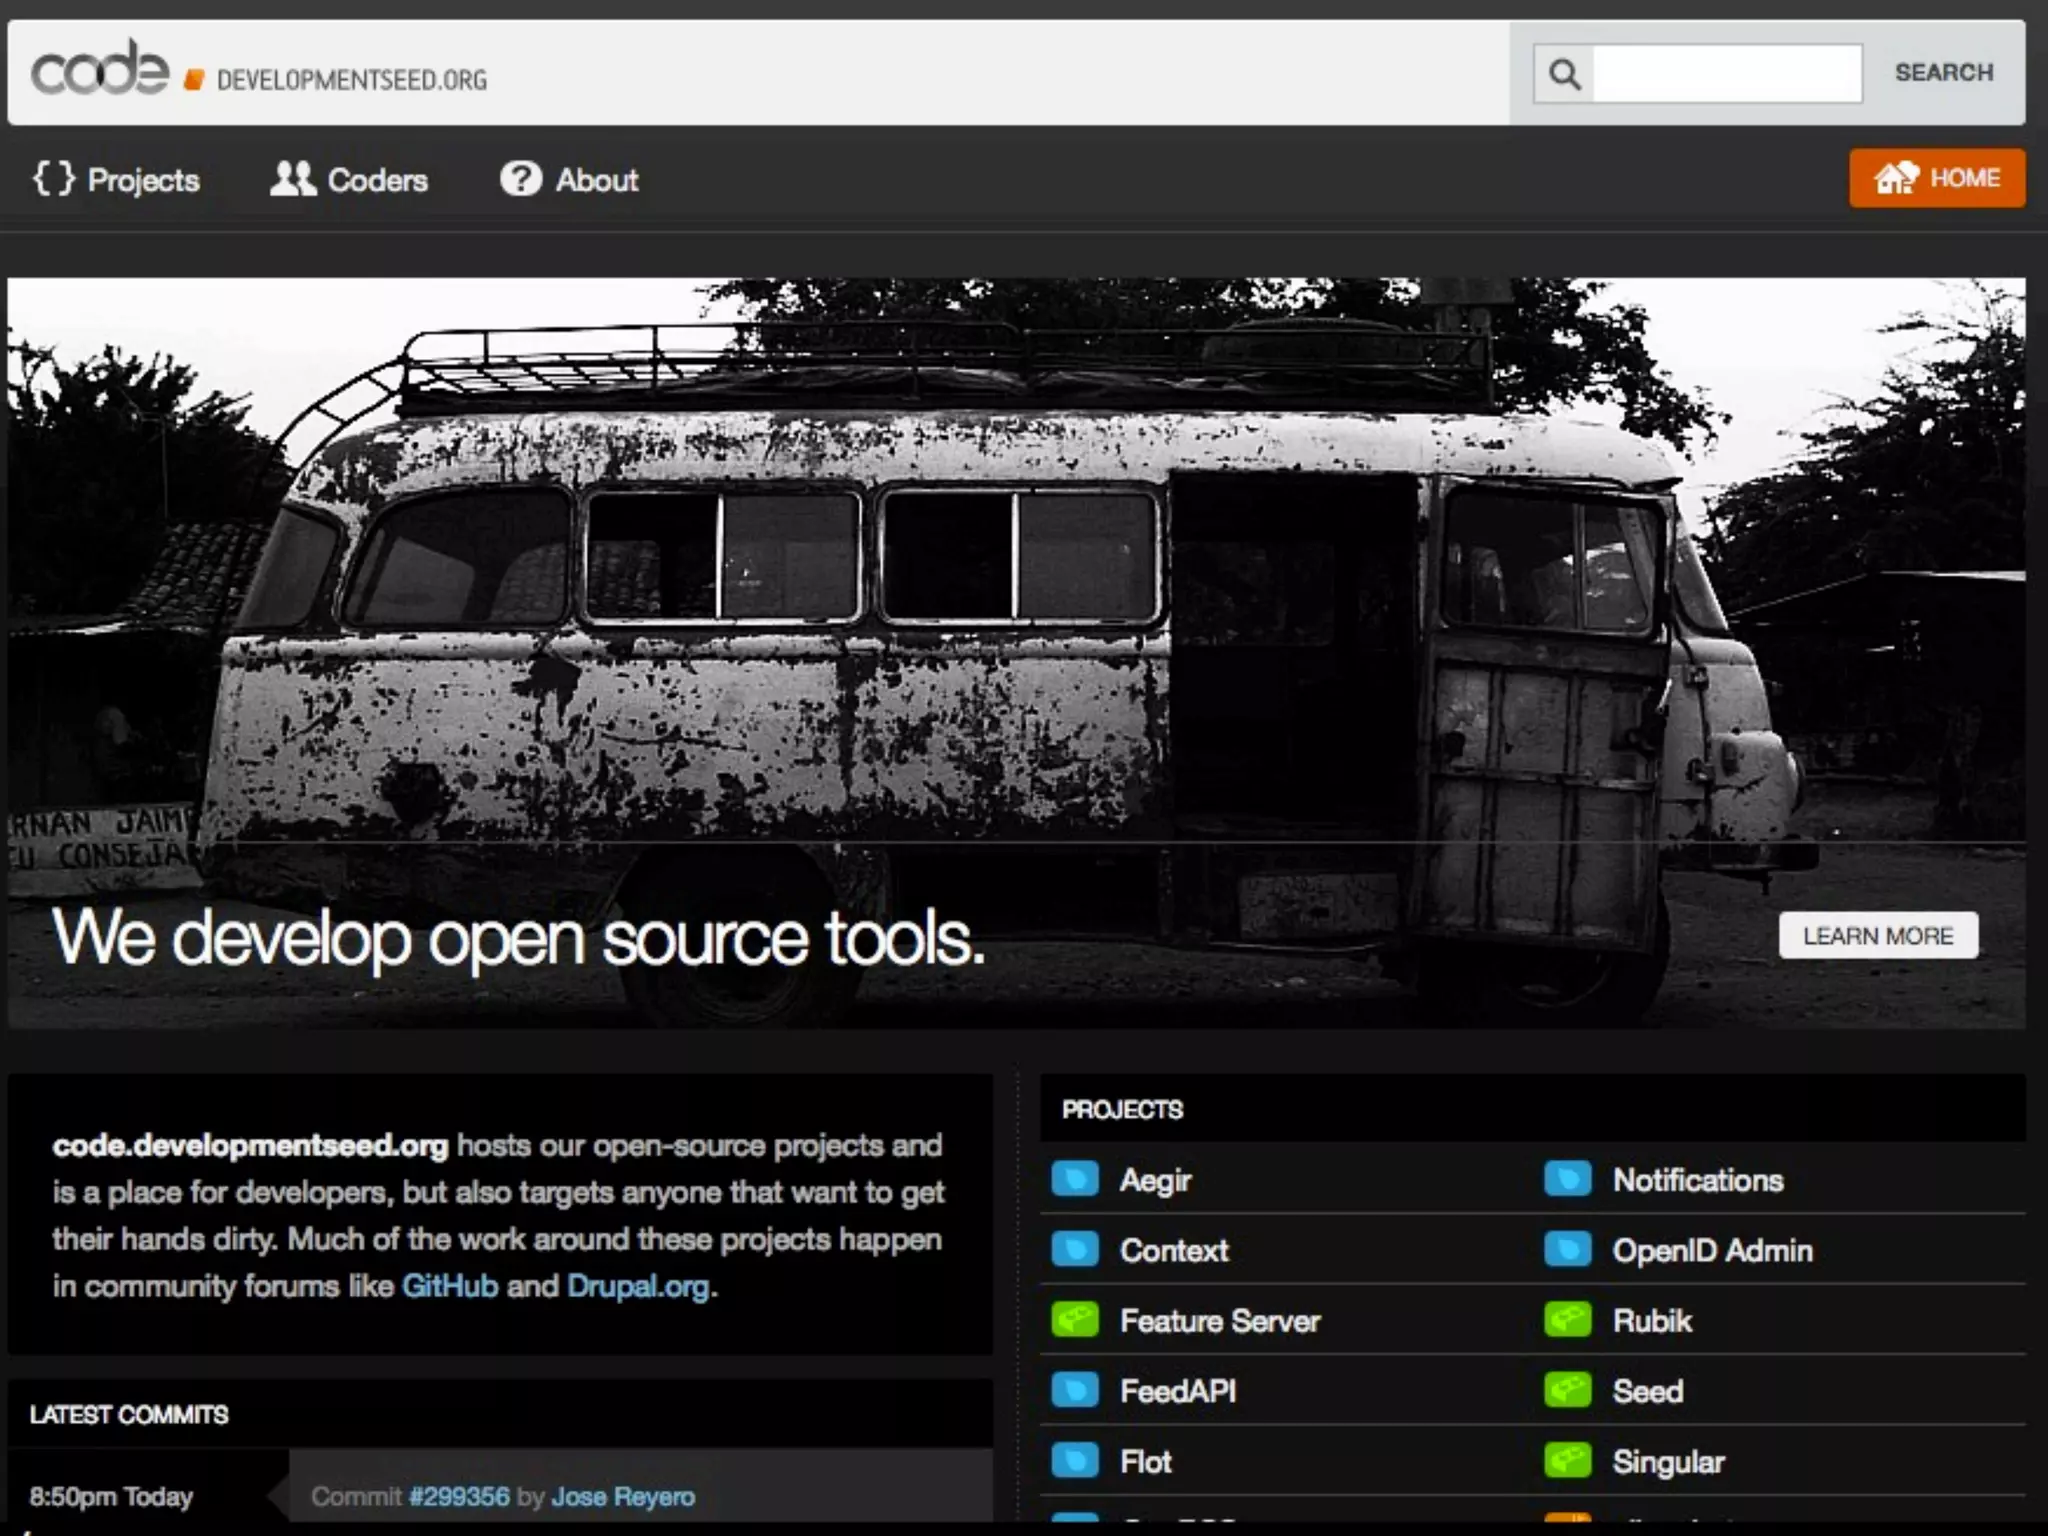Focus the search text input field
This screenshot has width=2048, height=1536.
[1726, 73]
